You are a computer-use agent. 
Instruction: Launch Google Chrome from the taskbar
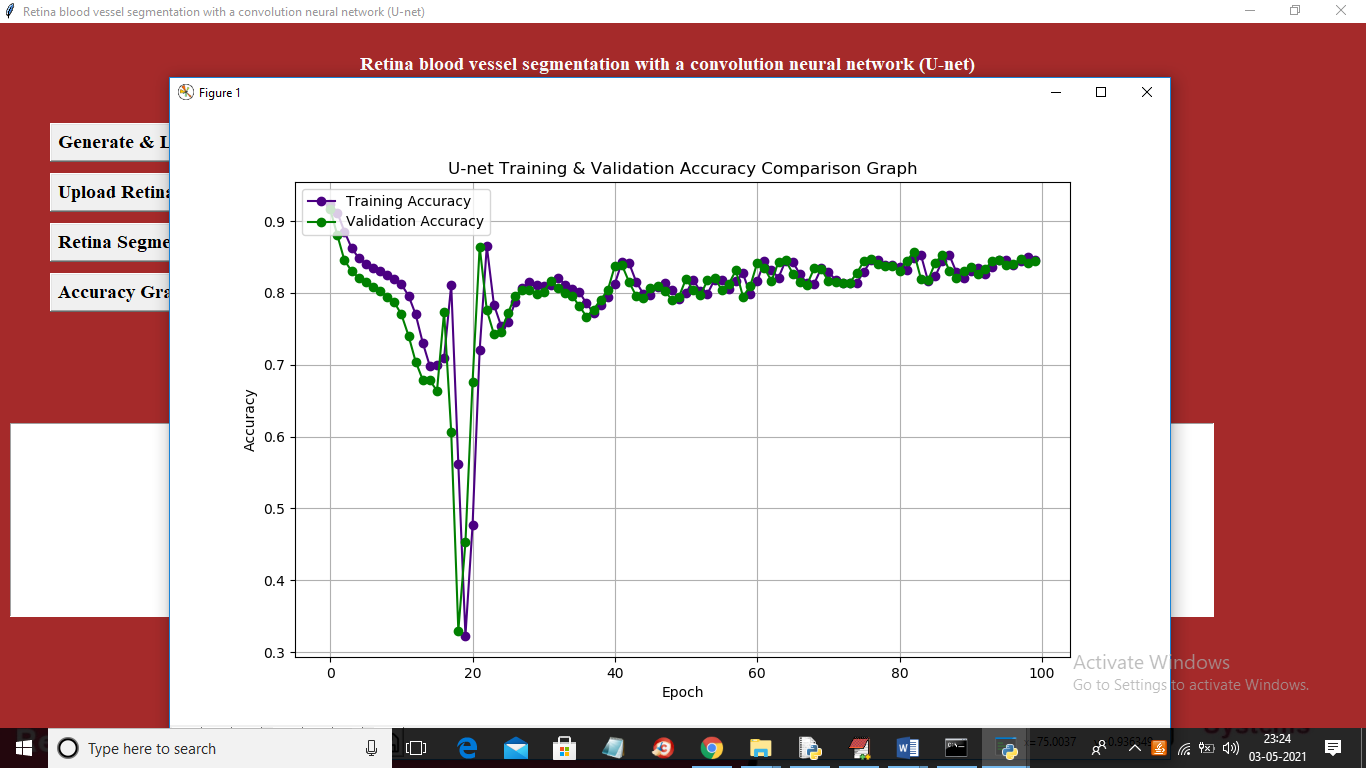point(712,748)
